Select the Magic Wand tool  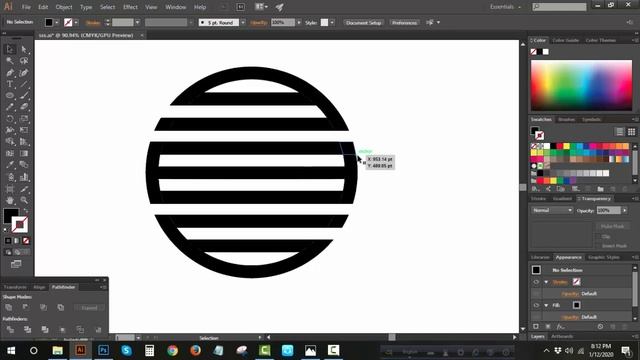coord(10,61)
